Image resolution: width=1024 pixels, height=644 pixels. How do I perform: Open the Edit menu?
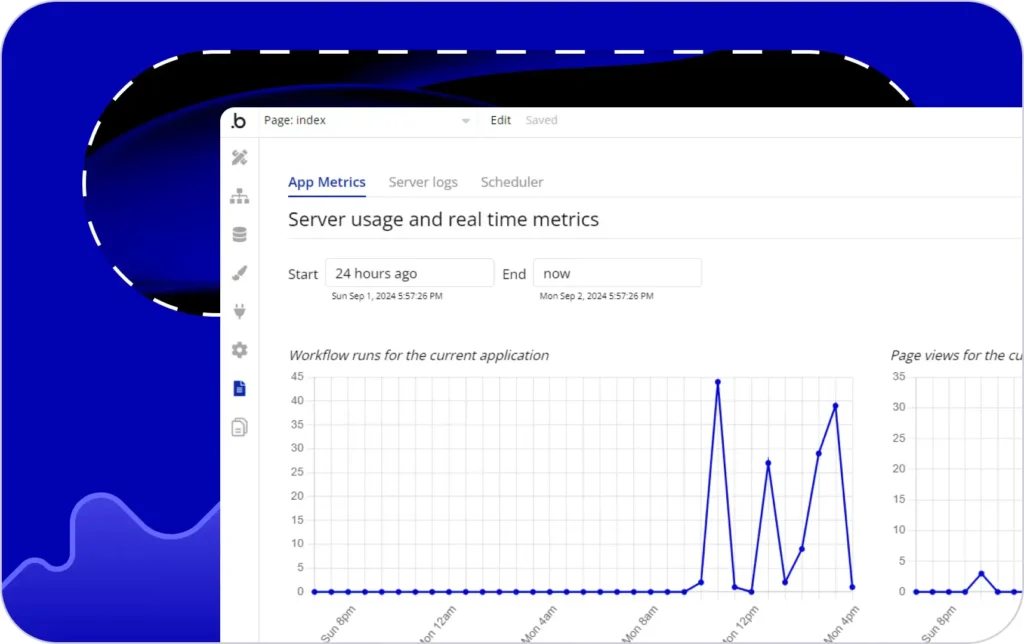coord(500,120)
